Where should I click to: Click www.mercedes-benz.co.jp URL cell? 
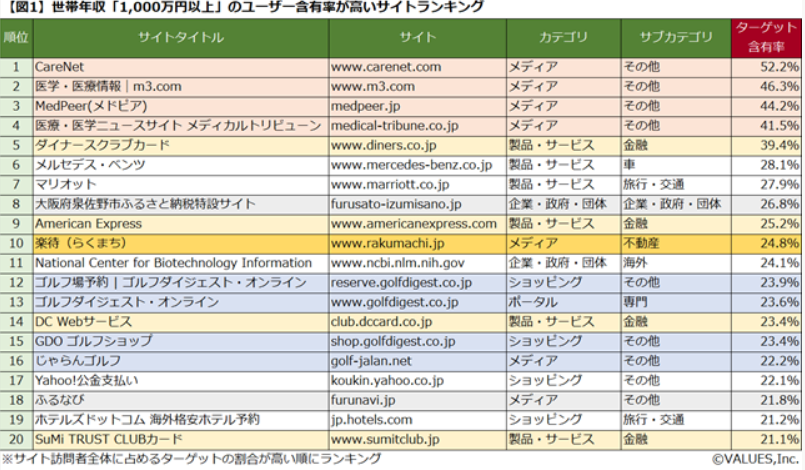pyautogui.click(x=417, y=165)
